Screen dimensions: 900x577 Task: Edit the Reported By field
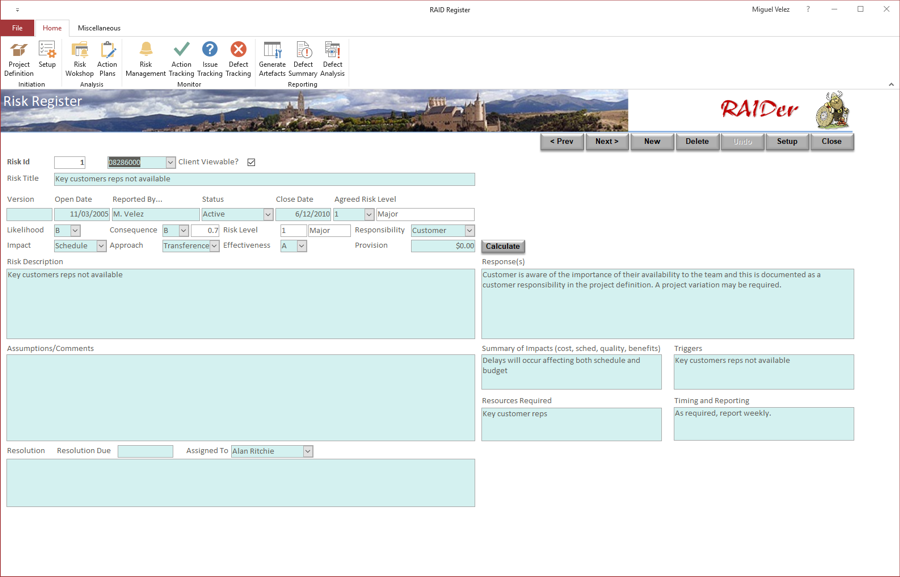click(x=155, y=214)
